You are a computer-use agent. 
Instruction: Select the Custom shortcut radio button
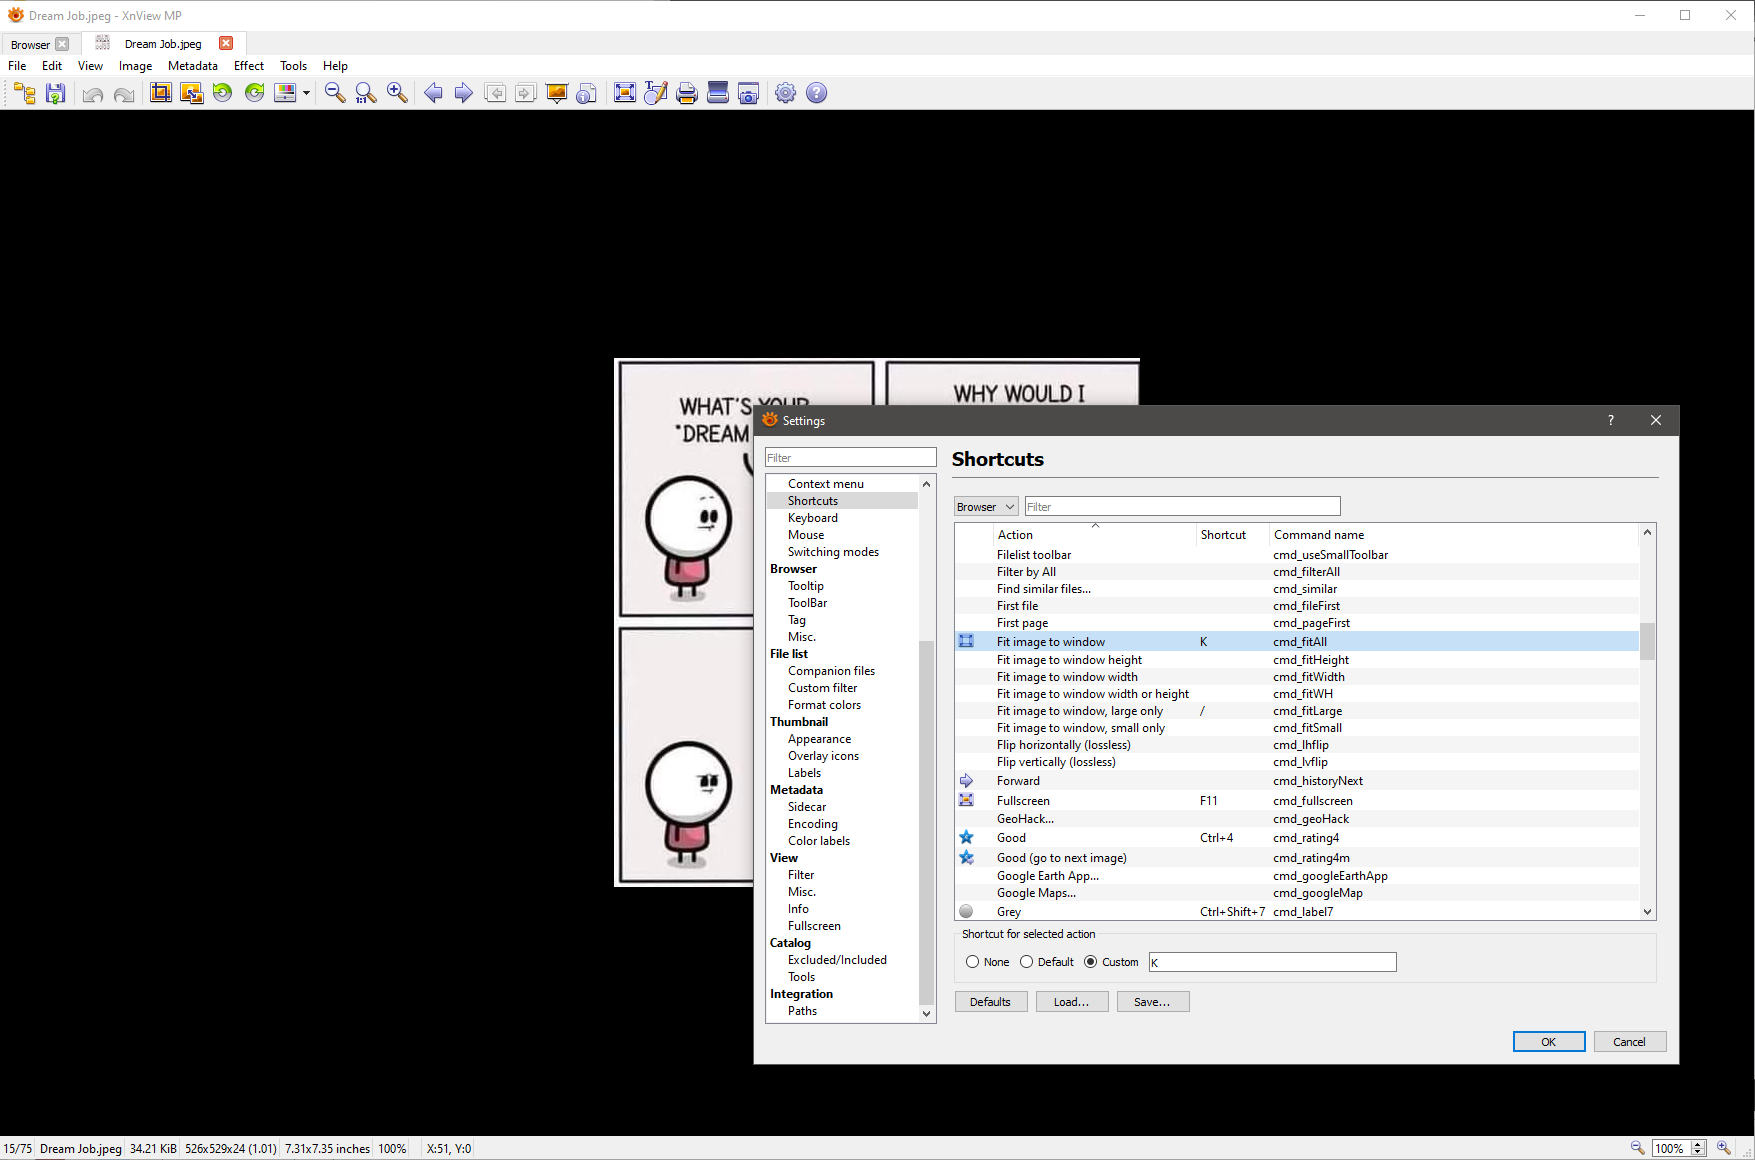click(x=1090, y=962)
